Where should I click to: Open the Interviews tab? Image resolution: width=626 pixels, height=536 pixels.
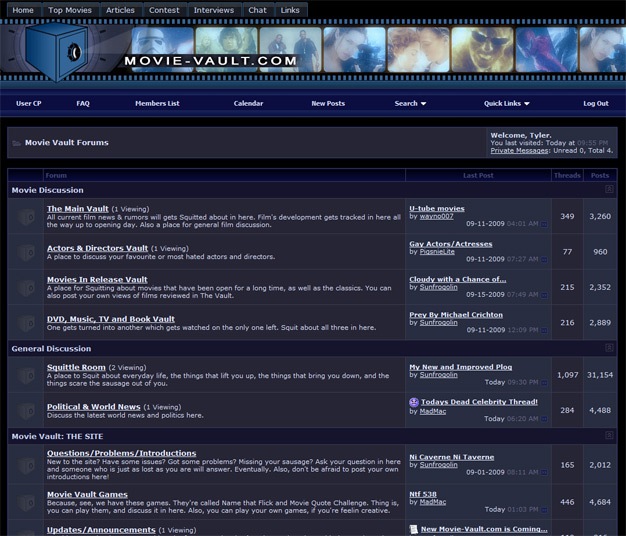pos(214,10)
